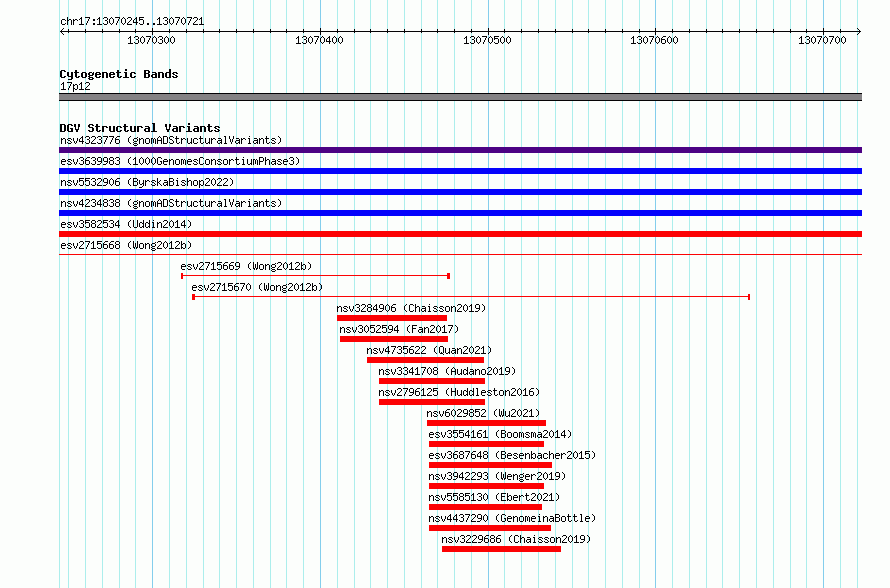This screenshot has width=890, height=588.
Task: Click nsv4735622 Quan2021 variant label
Action: tap(429, 350)
